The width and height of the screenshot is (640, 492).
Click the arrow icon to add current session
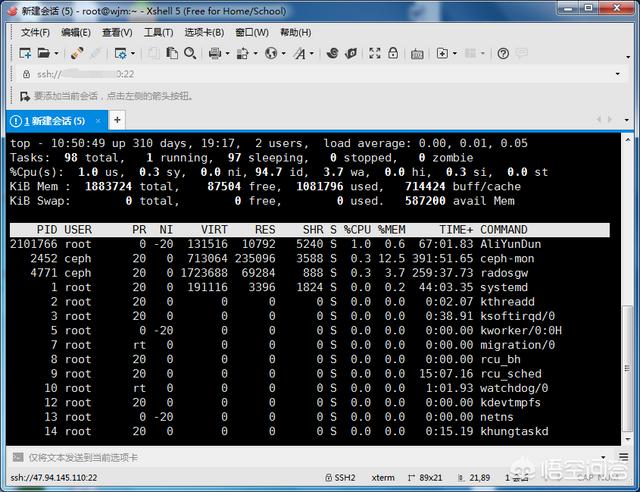[25, 96]
